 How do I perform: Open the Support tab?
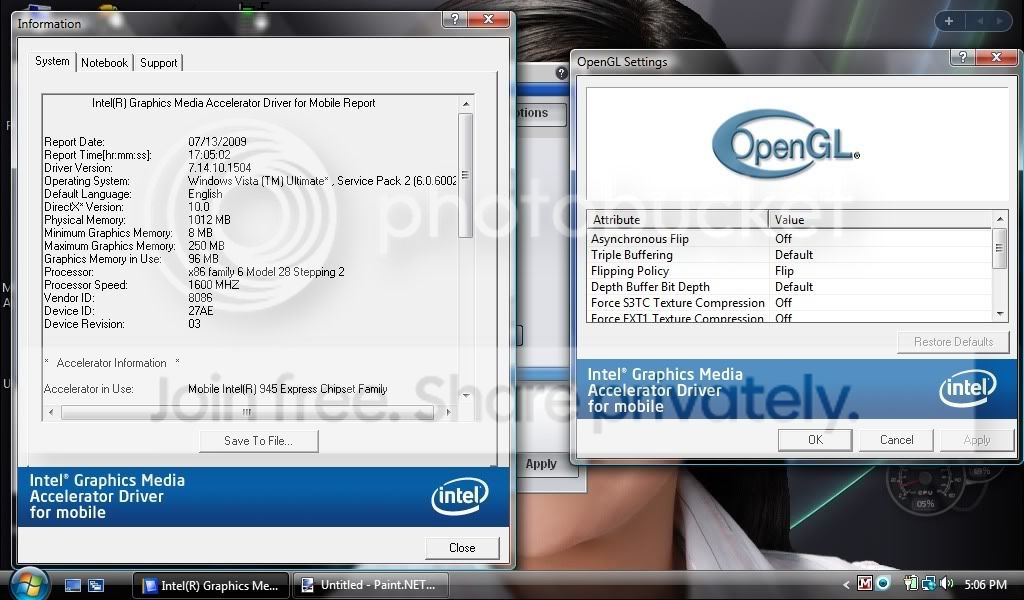[x=158, y=63]
